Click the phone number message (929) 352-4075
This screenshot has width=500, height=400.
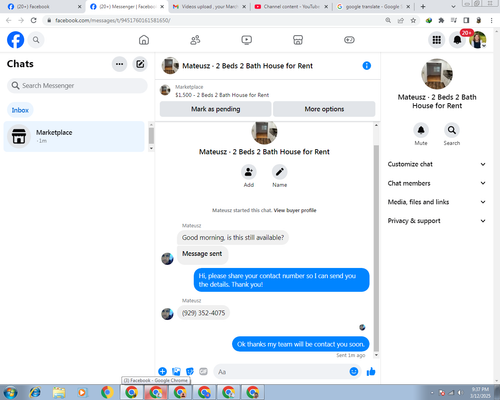coord(203,313)
